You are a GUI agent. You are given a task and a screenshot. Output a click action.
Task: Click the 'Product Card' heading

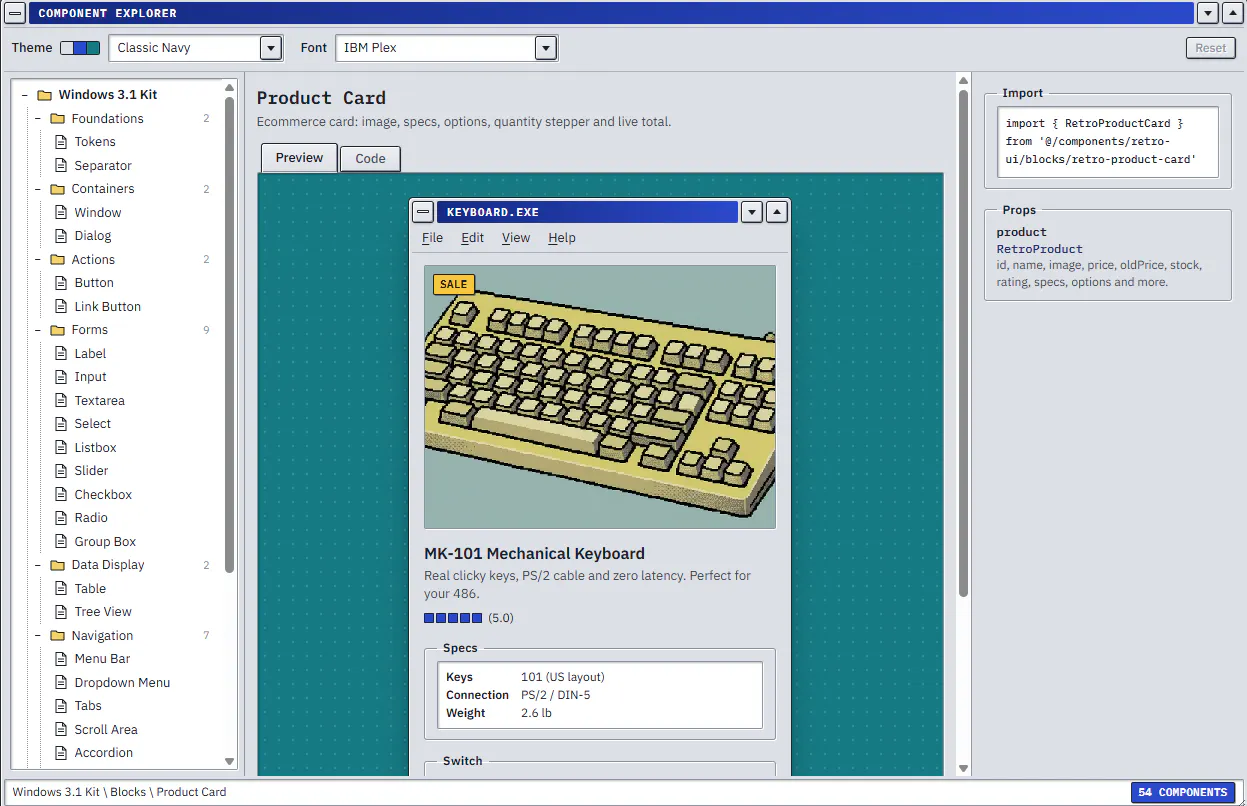[x=321, y=98]
